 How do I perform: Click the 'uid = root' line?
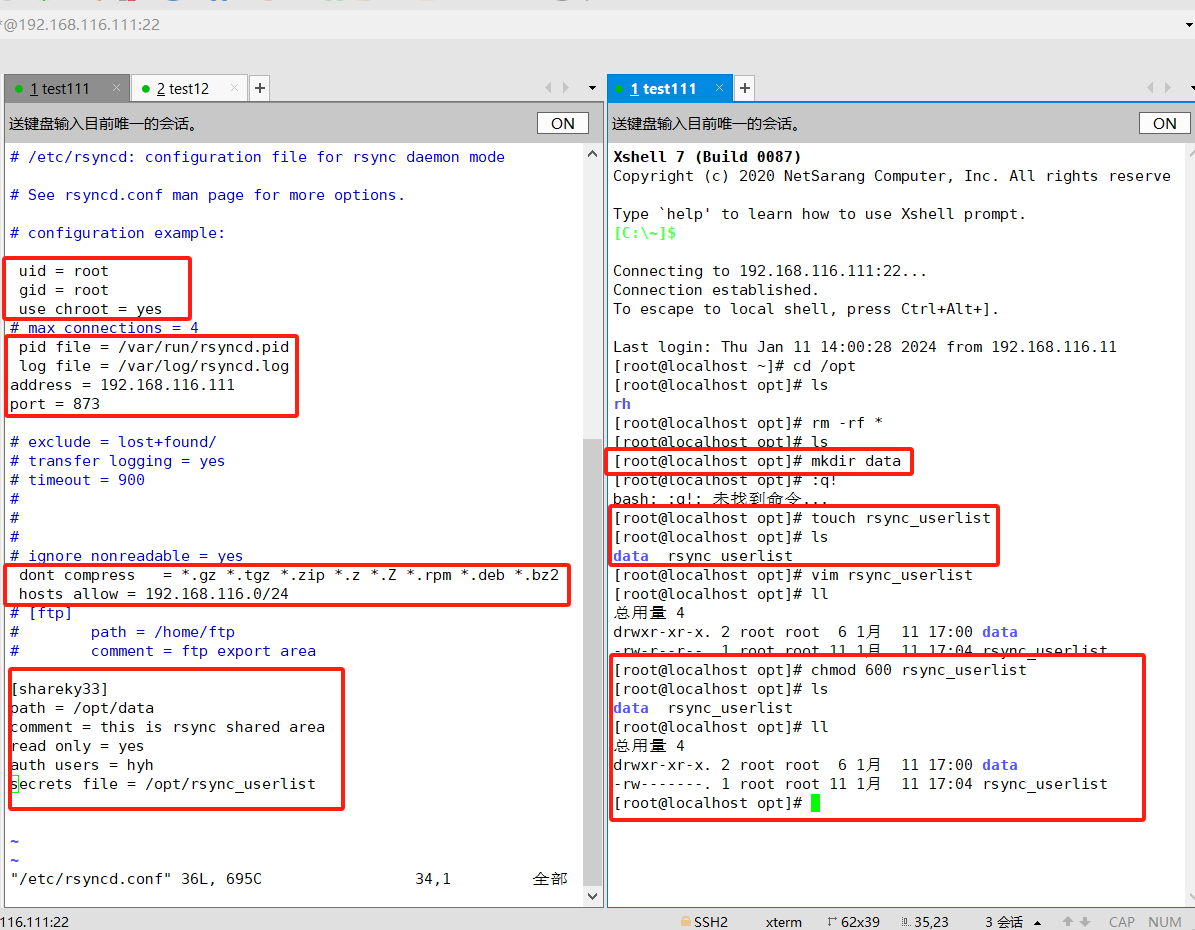coord(64,271)
